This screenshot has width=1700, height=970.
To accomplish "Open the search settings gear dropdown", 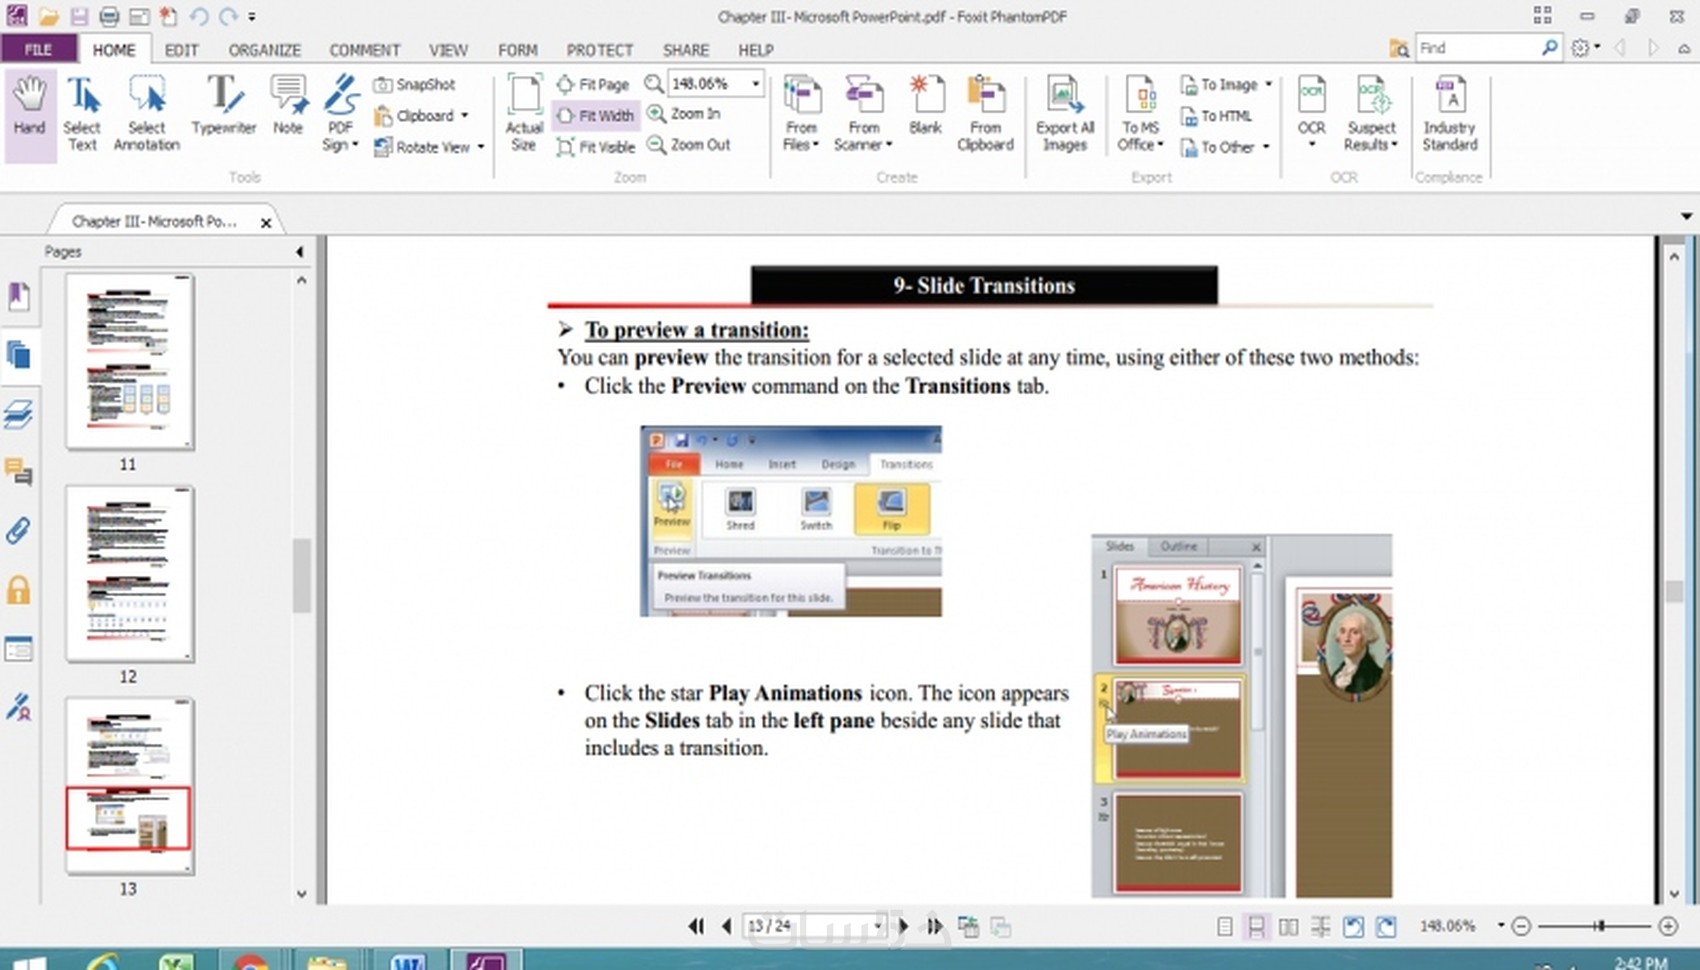I will pyautogui.click(x=1585, y=47).
